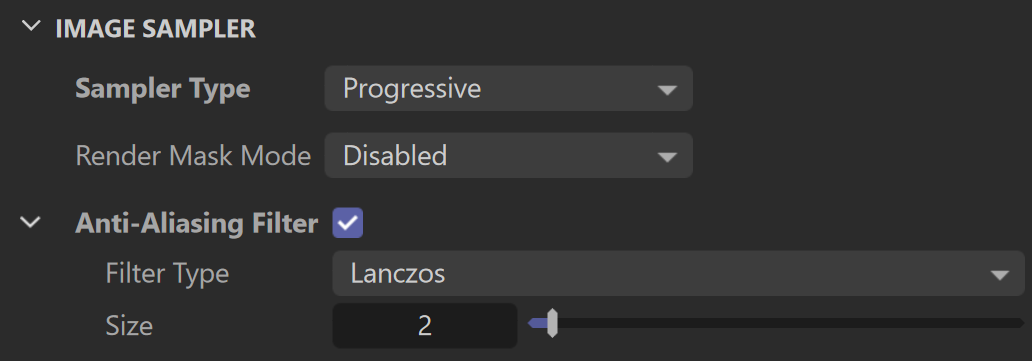Click the far right end of Size slider

(x=1021, y=323)
